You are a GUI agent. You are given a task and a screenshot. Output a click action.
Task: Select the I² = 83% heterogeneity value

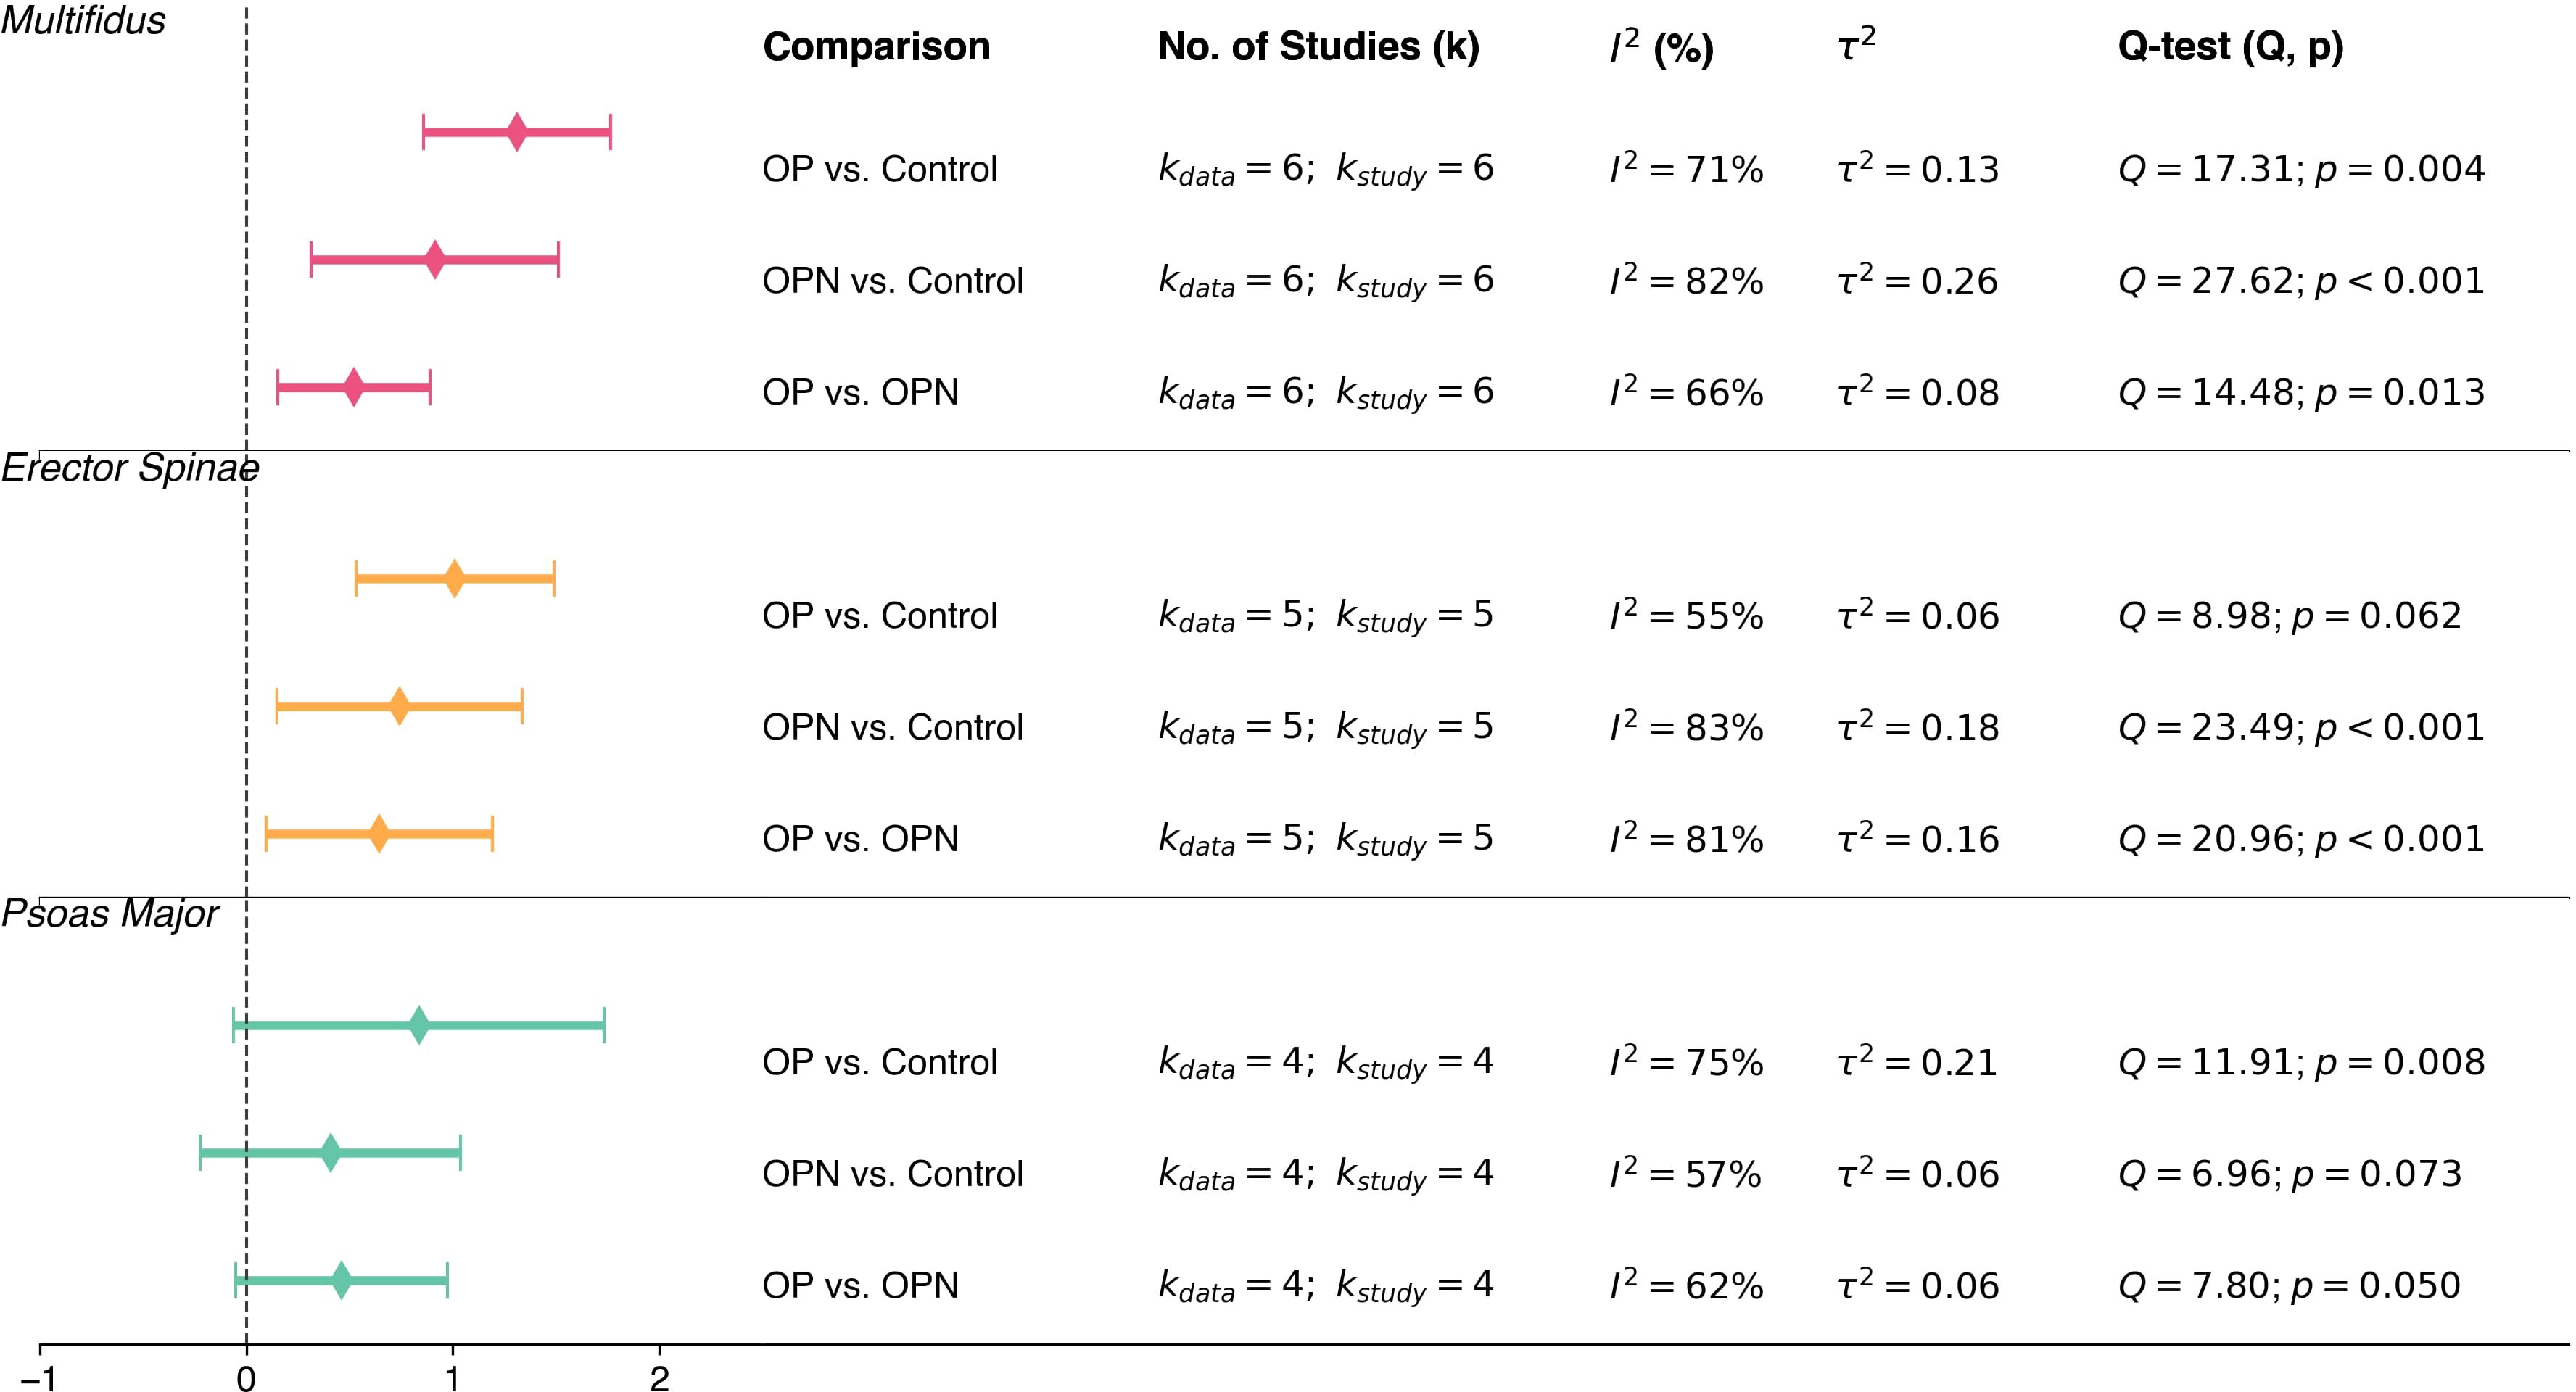click(1686, 727)
